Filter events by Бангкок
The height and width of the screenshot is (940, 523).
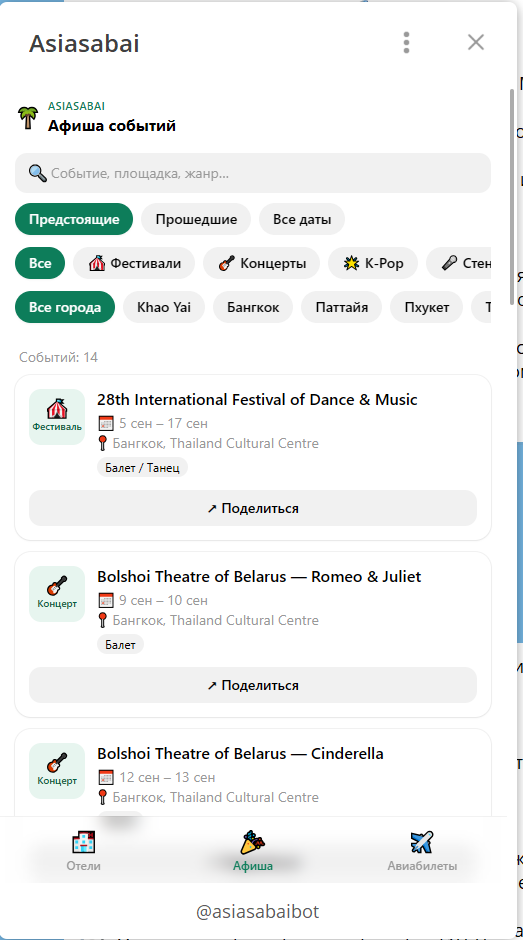click(253, 308)
